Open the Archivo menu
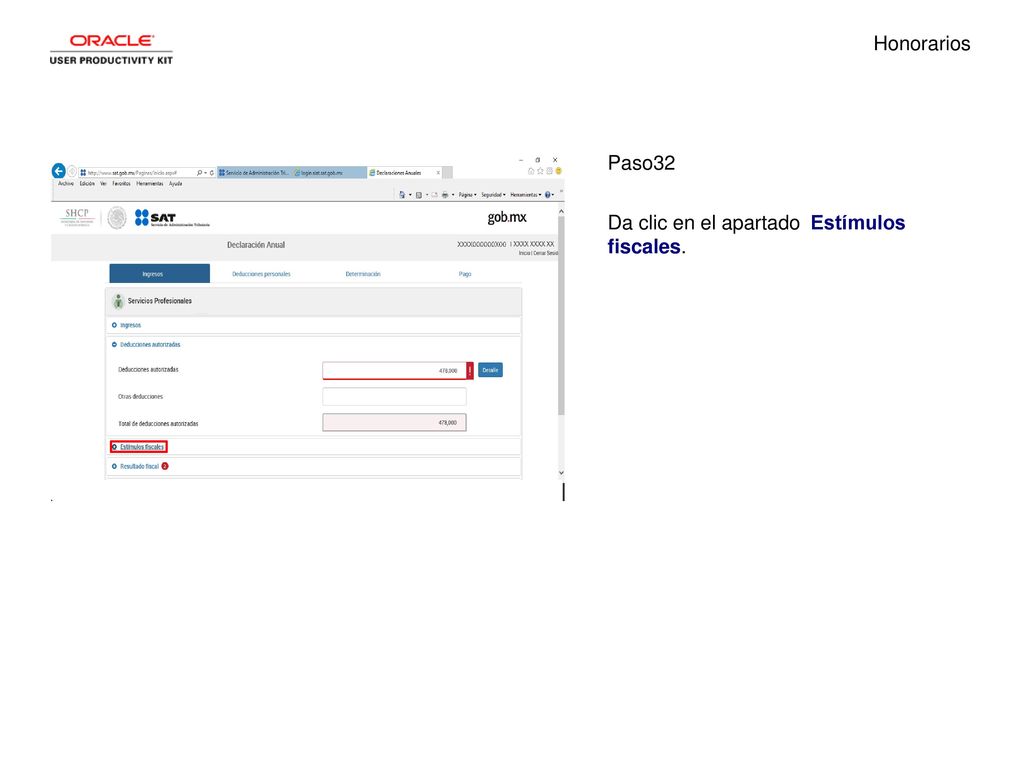Image resolution: width=1024 pixels, height=768 pixels. pos(66,184)
